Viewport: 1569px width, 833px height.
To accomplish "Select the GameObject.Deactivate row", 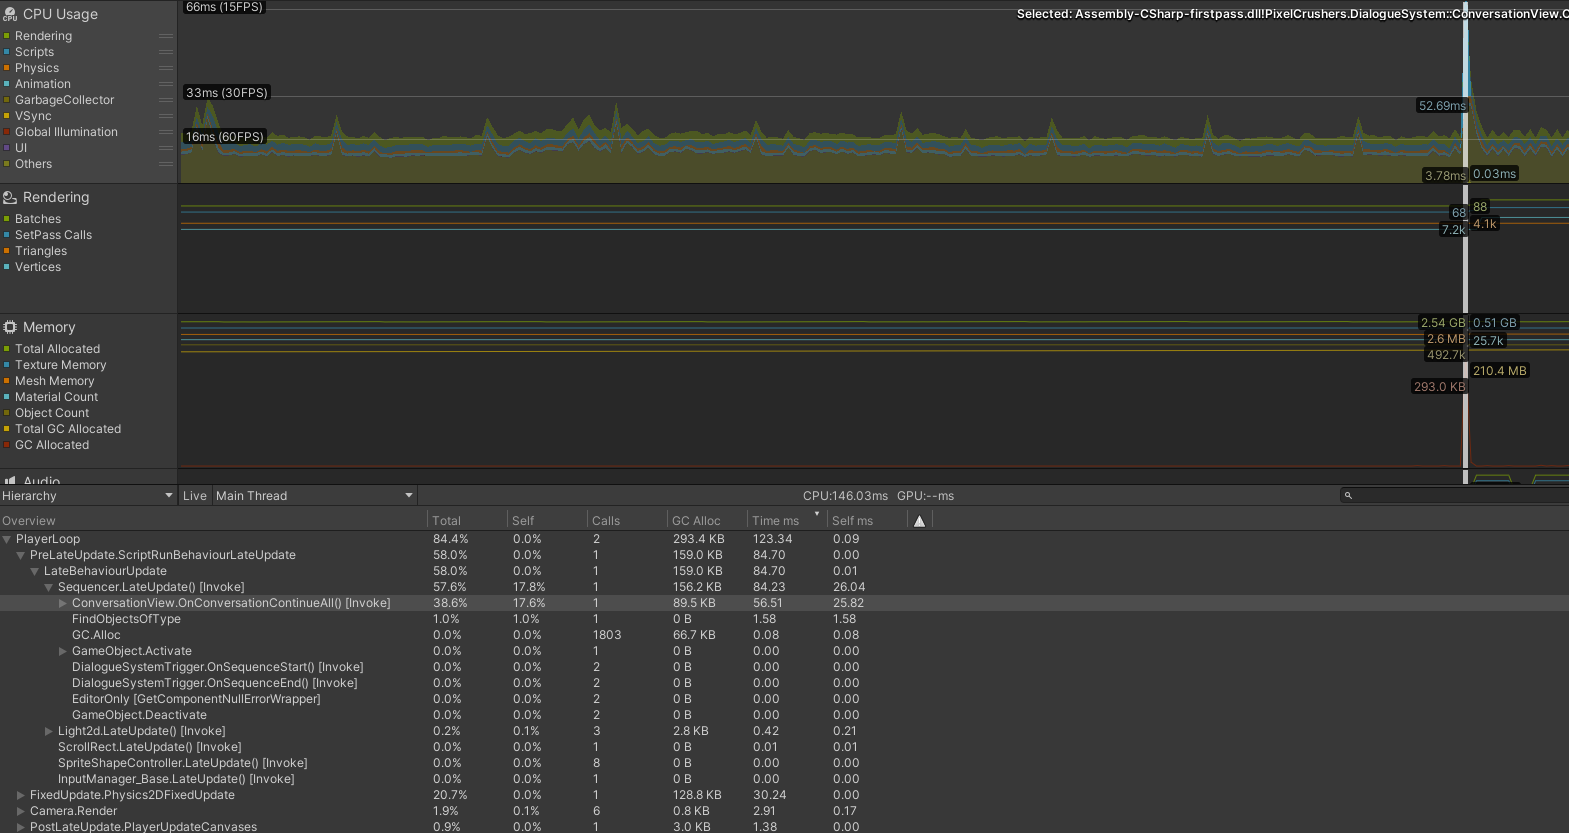I will click(x=784, y=715).
